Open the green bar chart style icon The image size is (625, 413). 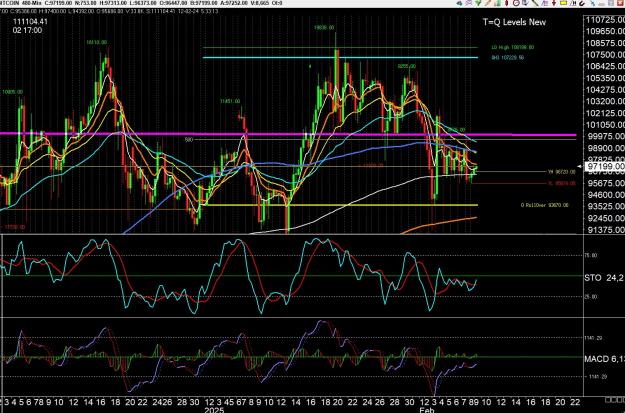click(497, 3)
